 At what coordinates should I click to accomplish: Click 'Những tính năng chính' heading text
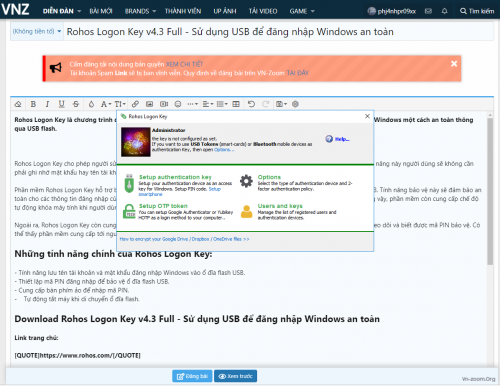tap(113, 254)
